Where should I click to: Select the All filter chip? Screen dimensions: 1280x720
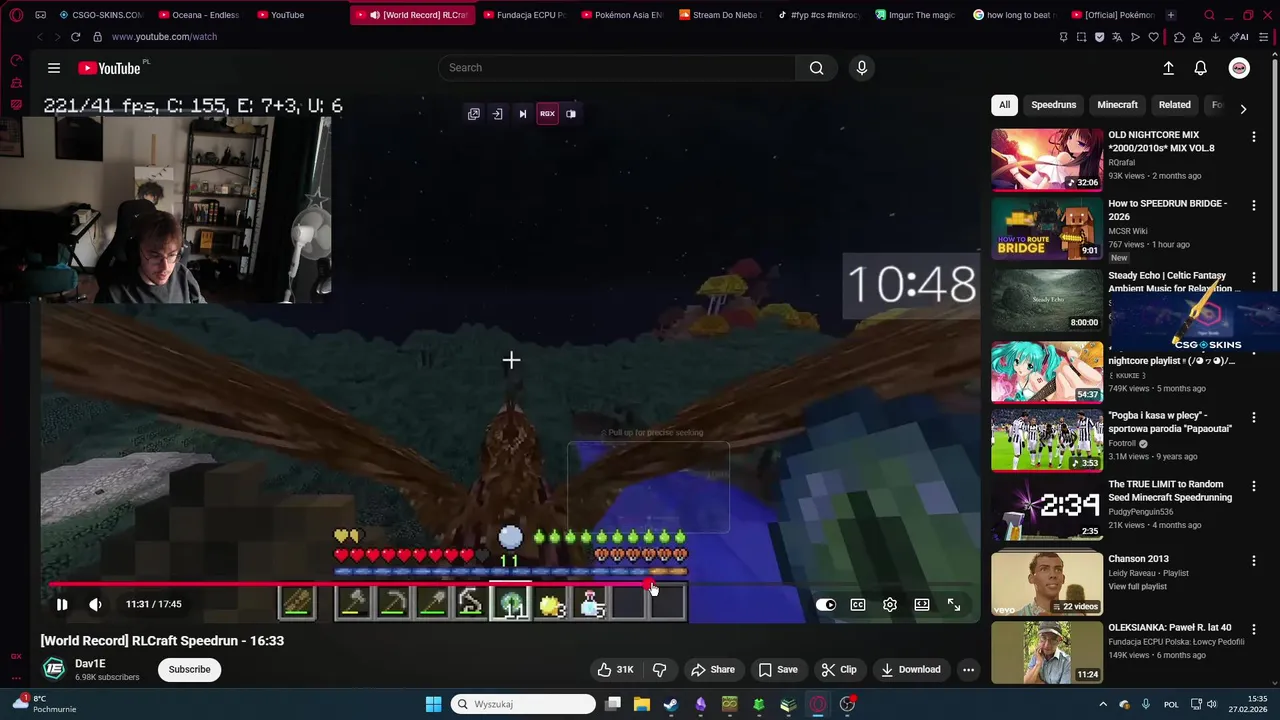tap(1004, 105)
